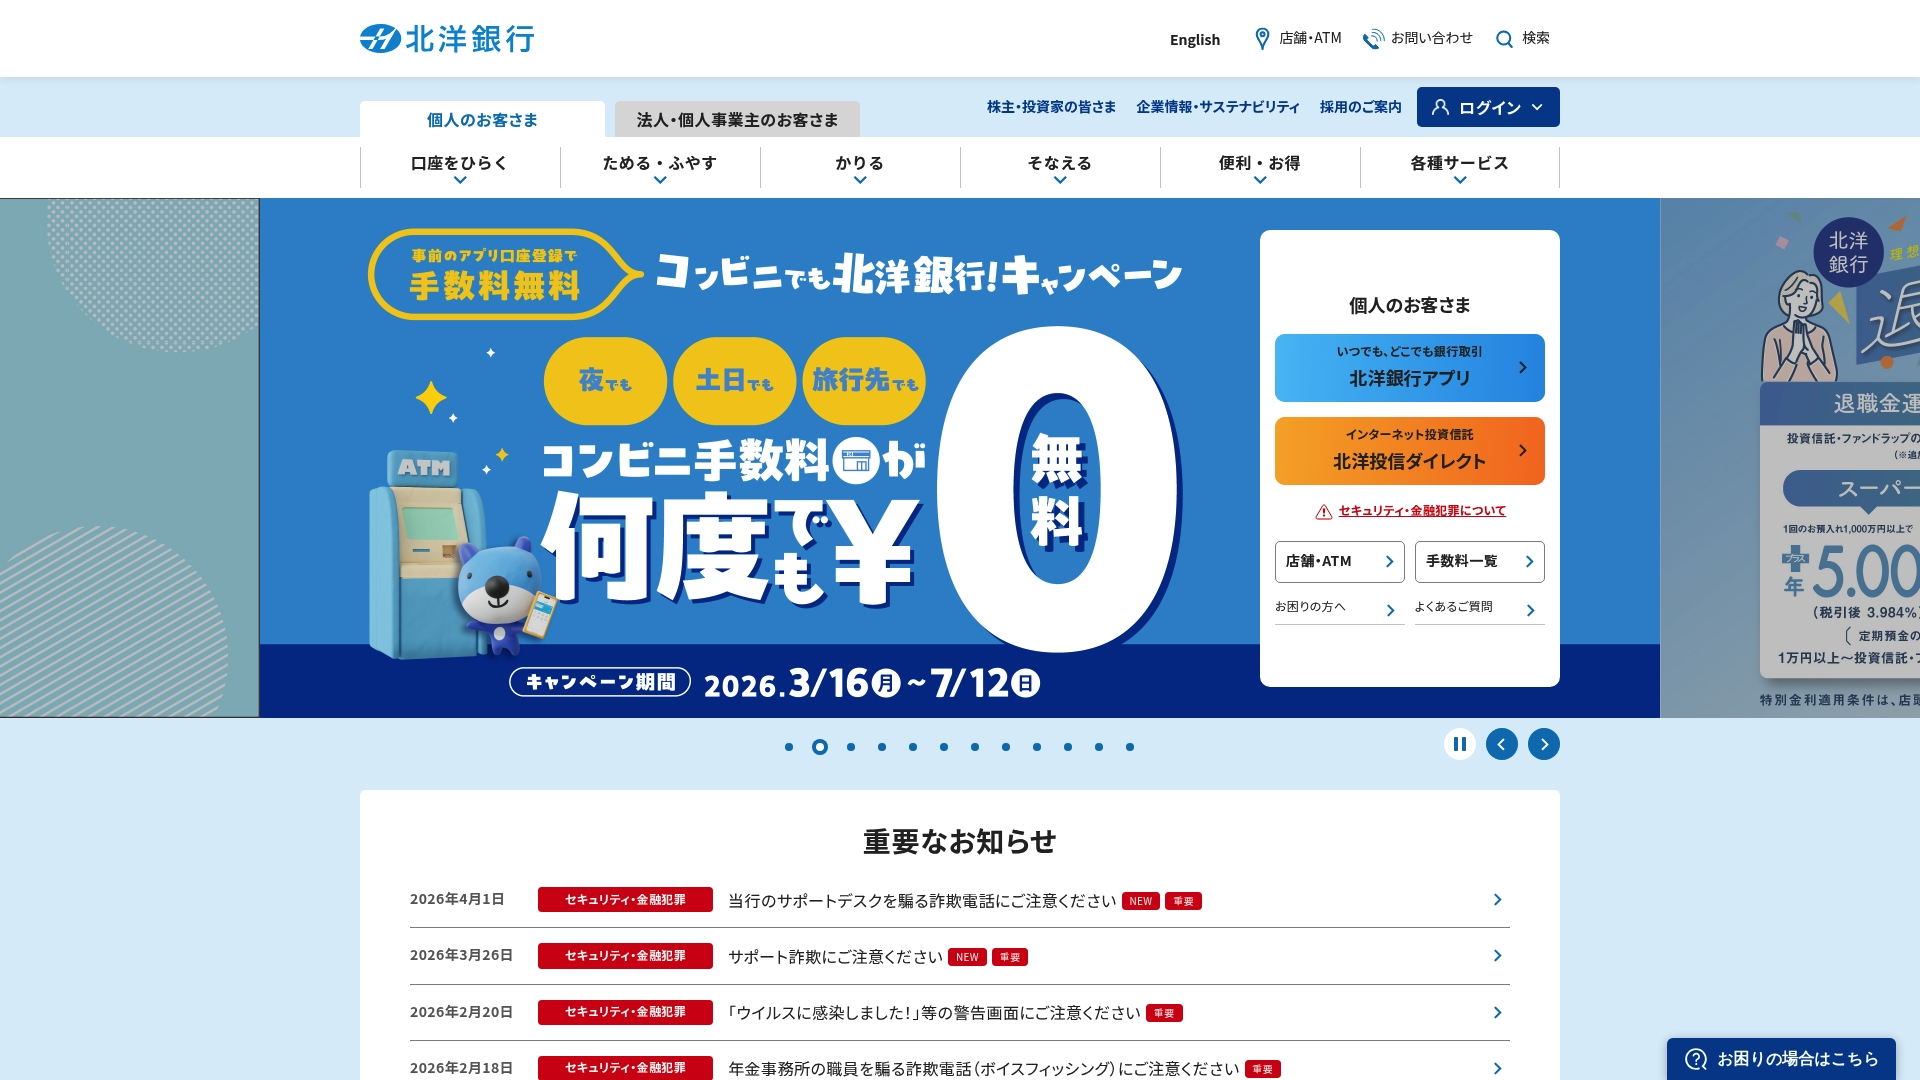1920x1080 pixels.
Task: Click the ATM mascot illustration
Action: [x=462, y=555]
